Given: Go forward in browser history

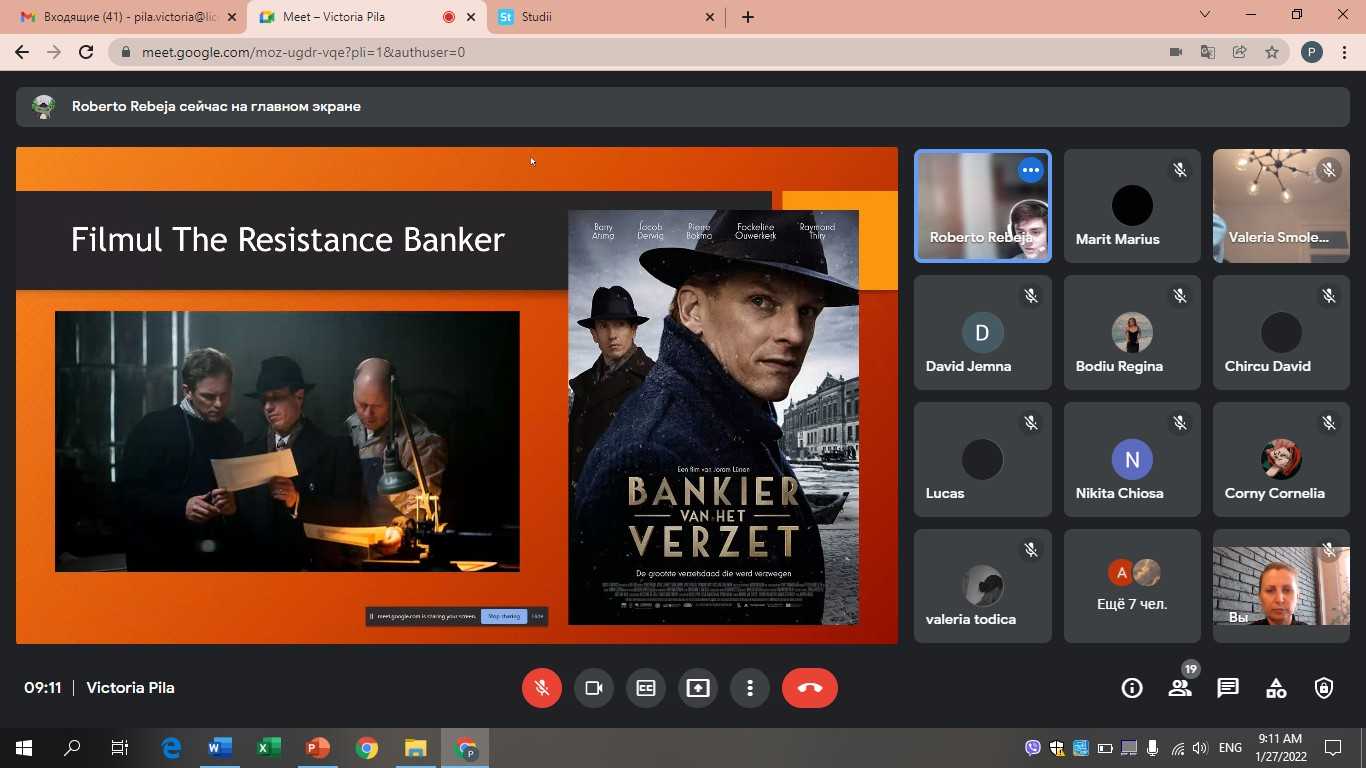Looking at the screenshot, I should (54, 52).
